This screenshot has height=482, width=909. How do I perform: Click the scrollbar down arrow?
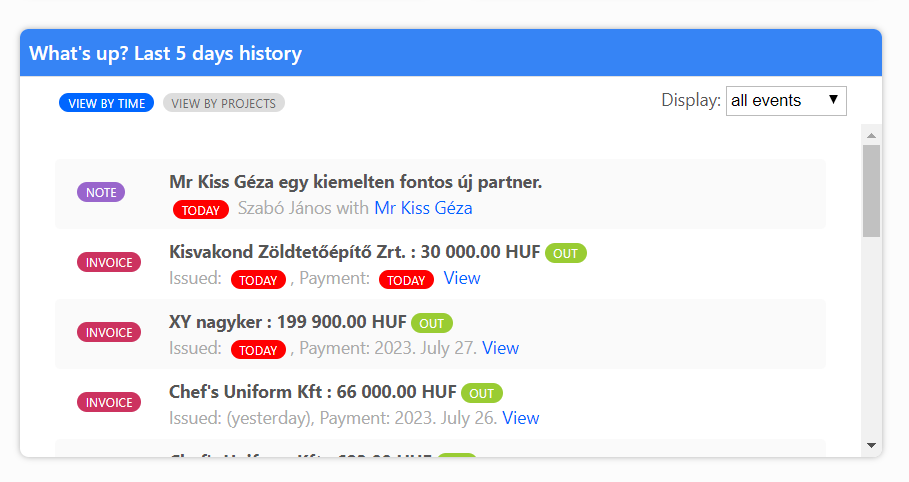coord(871,445)
